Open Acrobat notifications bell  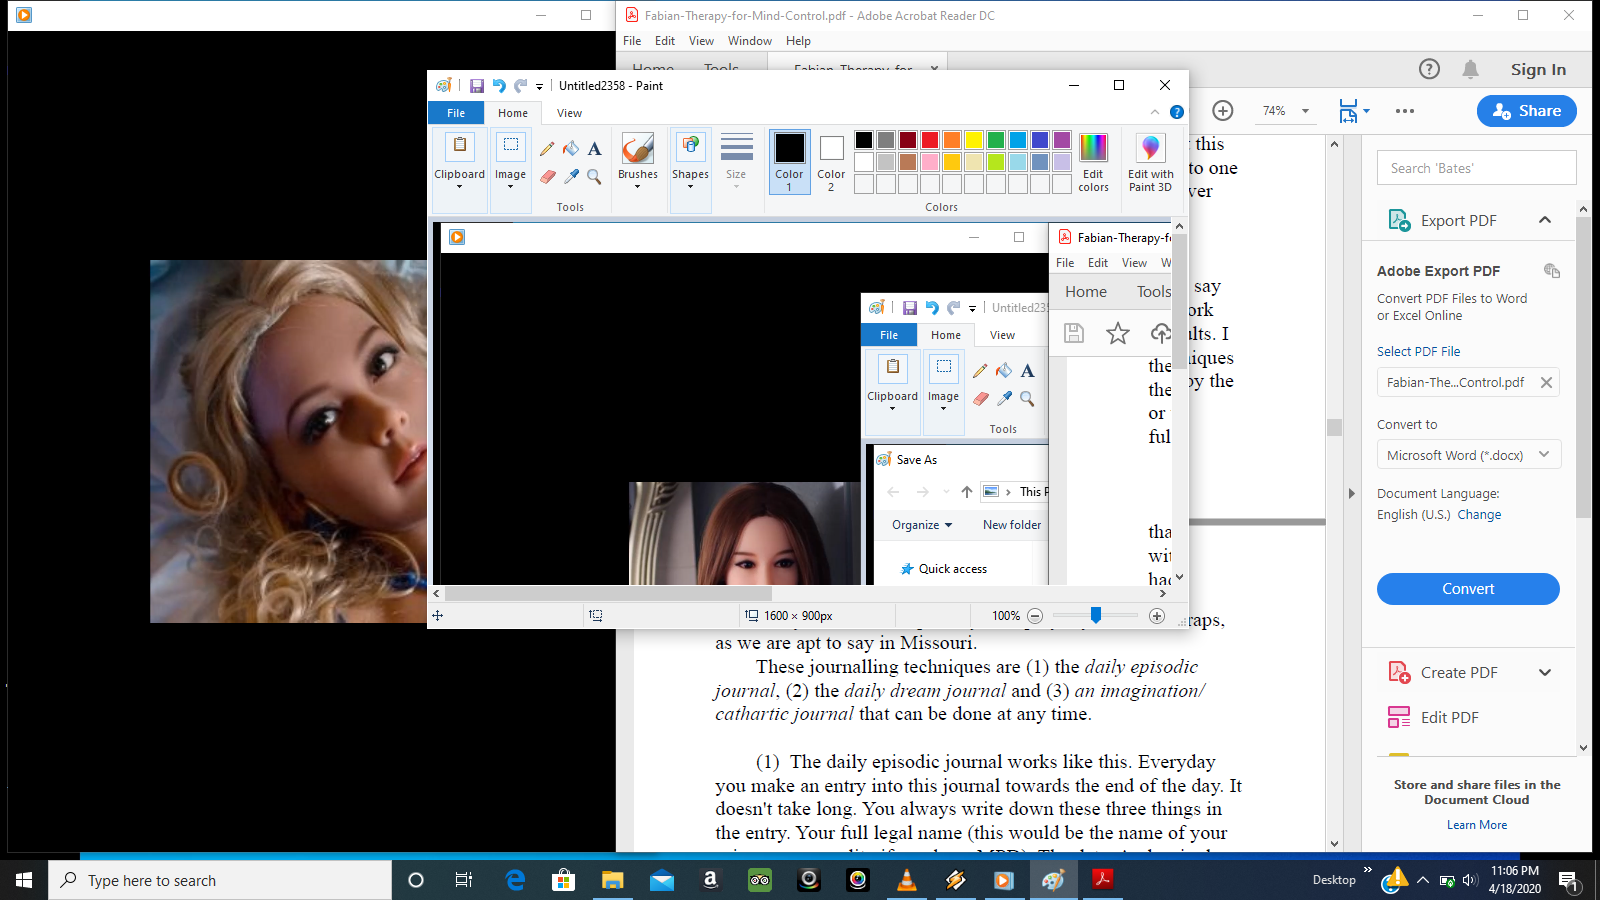pyautogui.click(x=1470, y=69)
